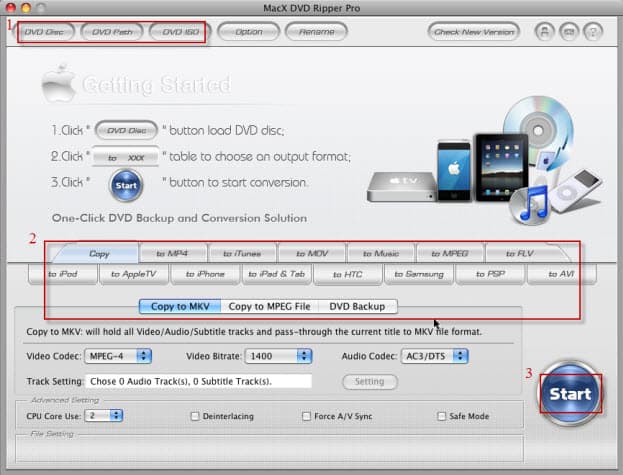This screenshot has width=623, height=475.
Task: Choose the to iPod tab
Action: coord(63,274)
